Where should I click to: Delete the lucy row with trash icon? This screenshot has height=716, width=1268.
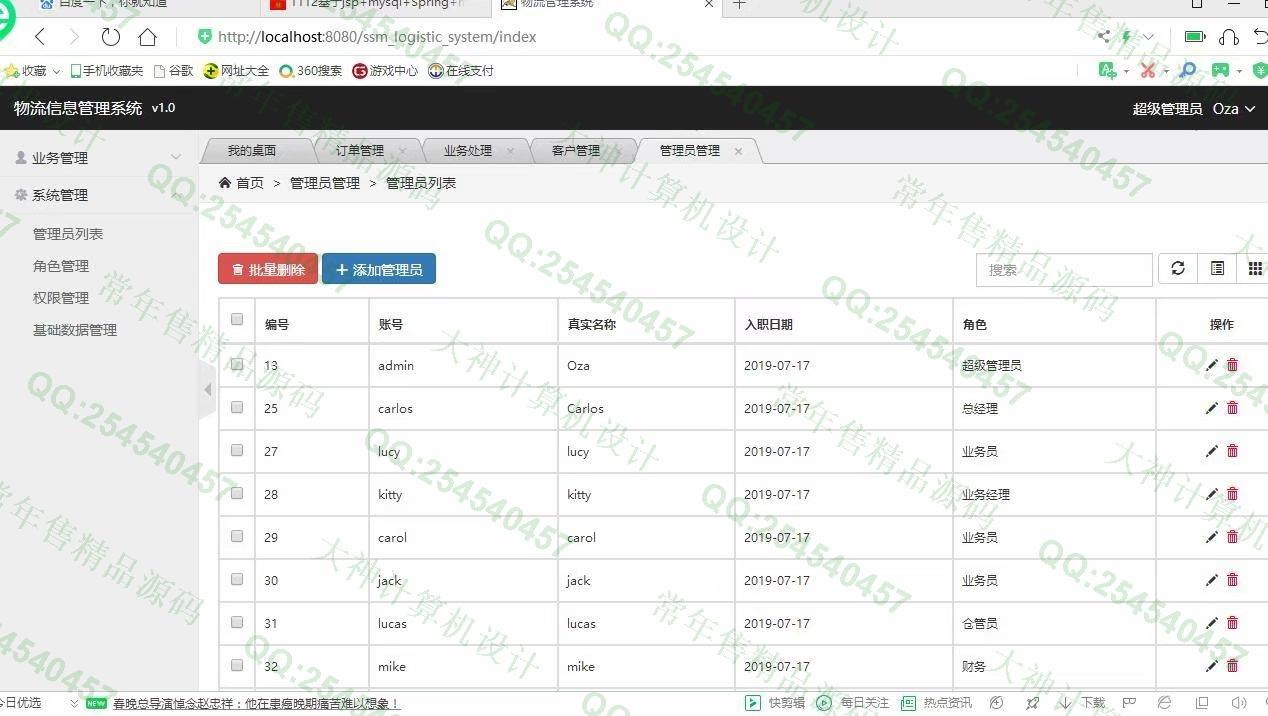[1232, 451]
